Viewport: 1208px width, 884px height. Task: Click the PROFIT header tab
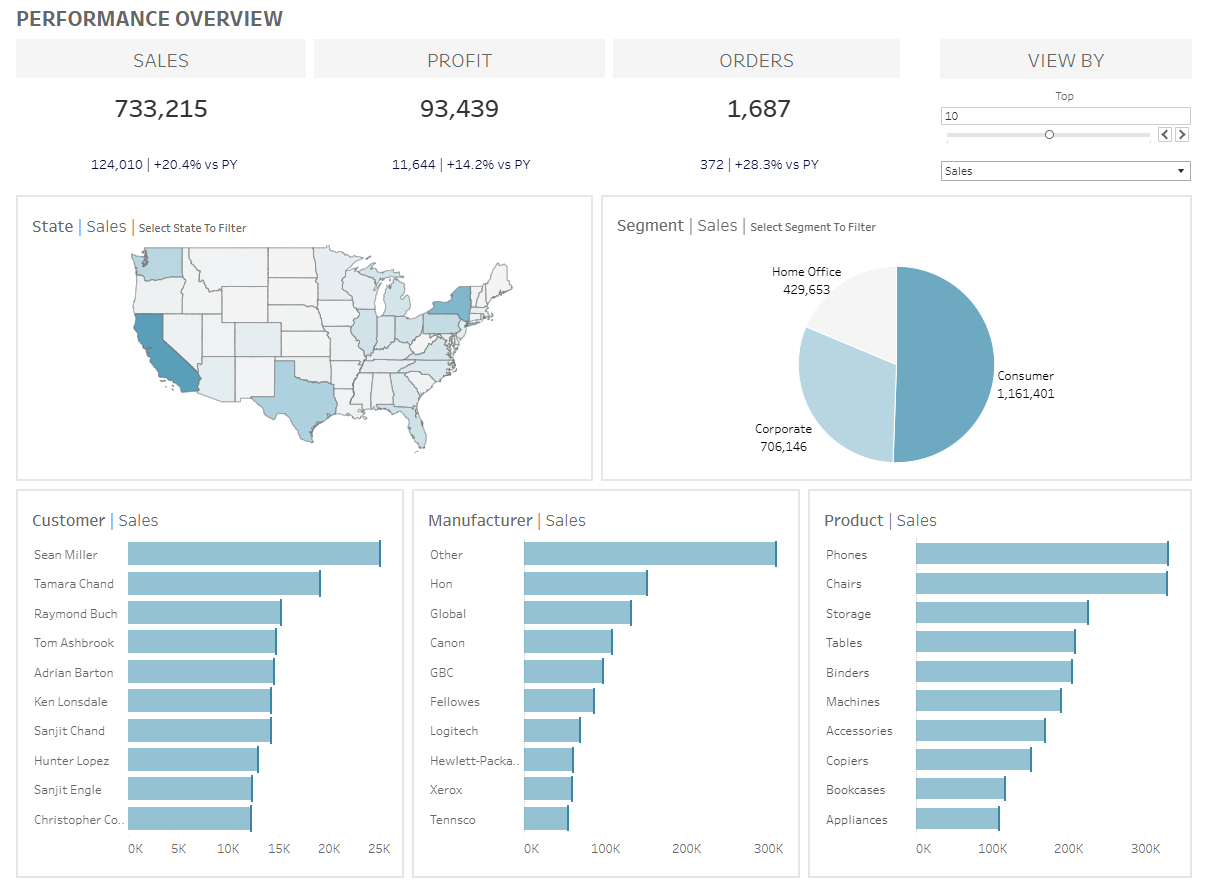[x=459, y=59]
